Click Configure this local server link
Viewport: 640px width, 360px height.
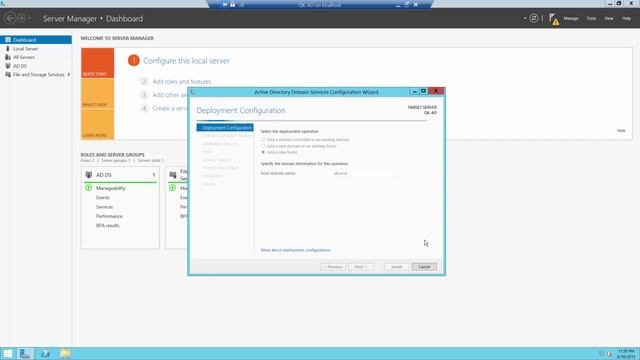pyautogui.click(x=187, y=61)
